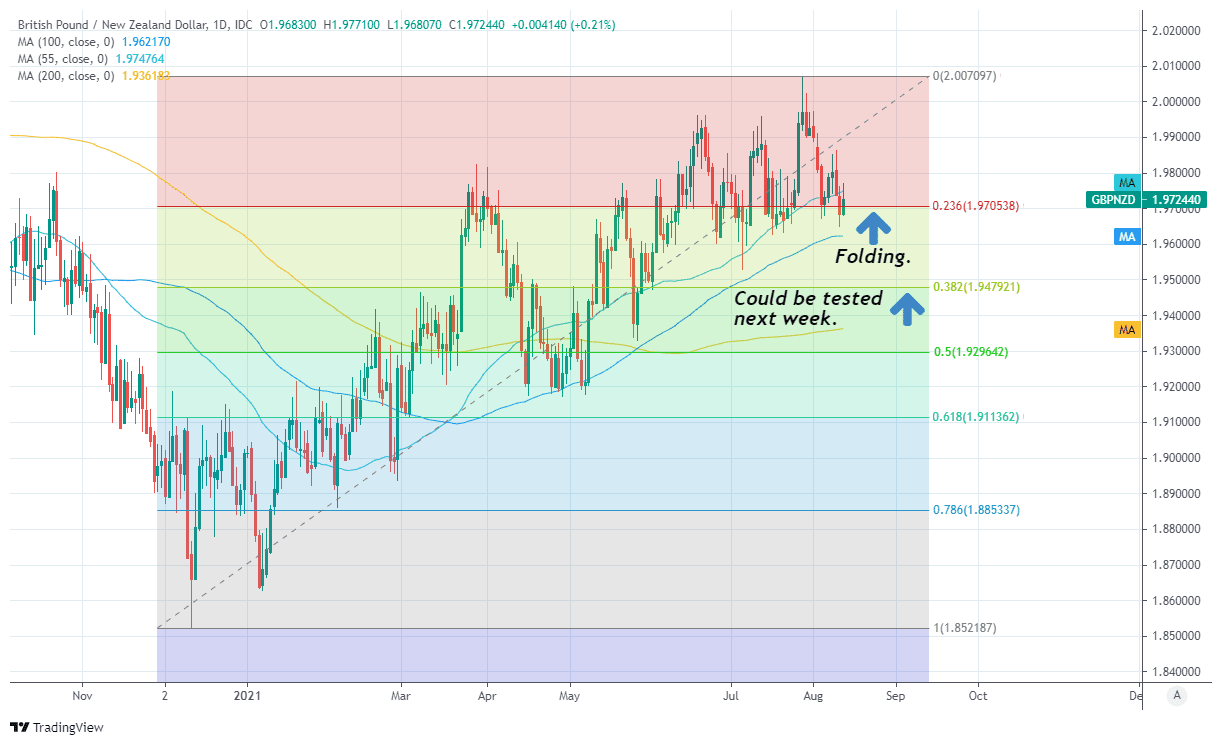Click the 0.382 Fibonacci level label
1212x752 pixels.
(x=975, y=287)
